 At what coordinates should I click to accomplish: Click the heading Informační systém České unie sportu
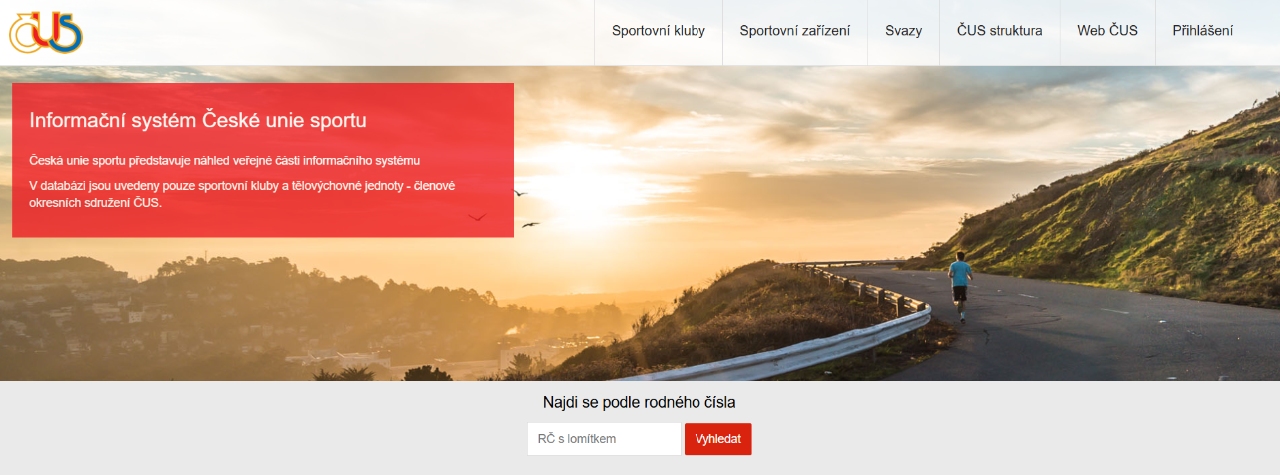pos(198,121)
